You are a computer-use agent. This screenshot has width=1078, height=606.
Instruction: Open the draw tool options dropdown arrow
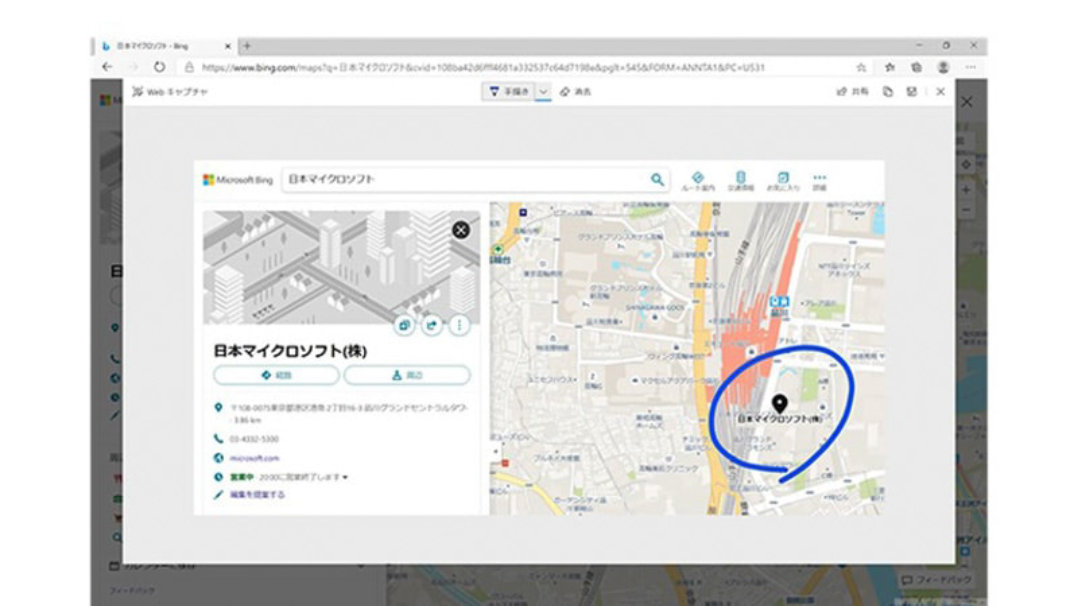[543, 91]
